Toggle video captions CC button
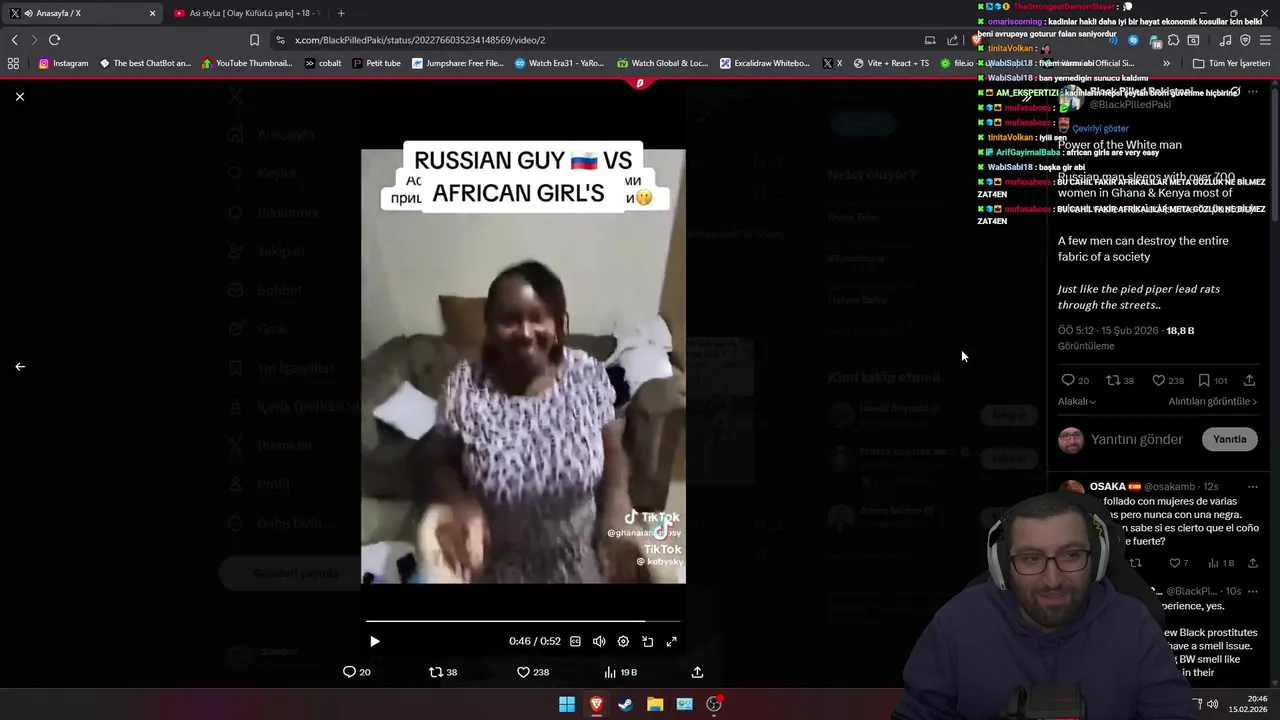This screenshot has width=1280, height=720. pyautogui.click(x=575, y=641)
